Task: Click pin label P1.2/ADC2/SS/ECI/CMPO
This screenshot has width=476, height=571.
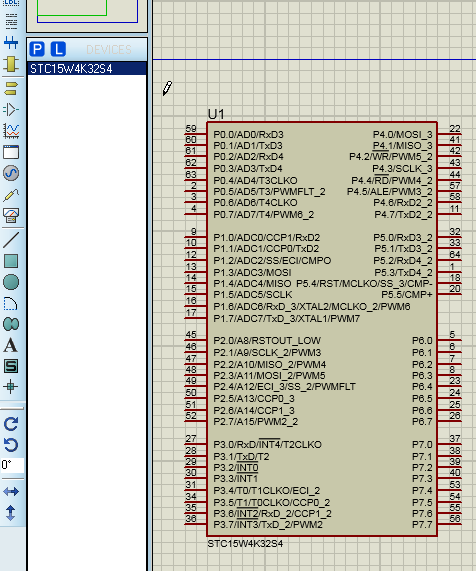Action: coord(272,261)
